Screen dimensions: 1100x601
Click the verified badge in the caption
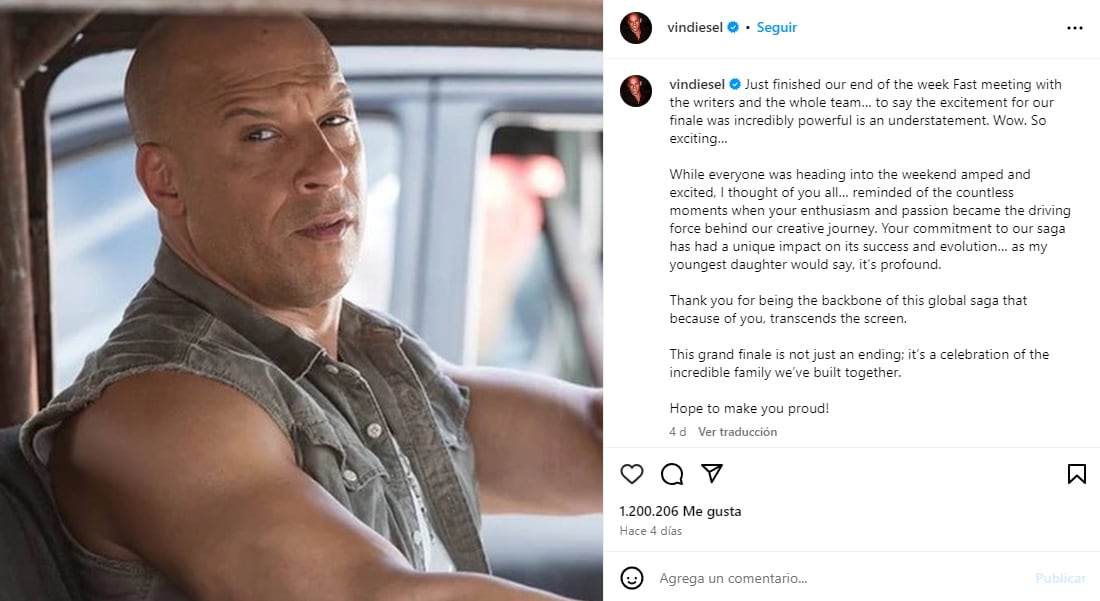click(x=735, y=84)
